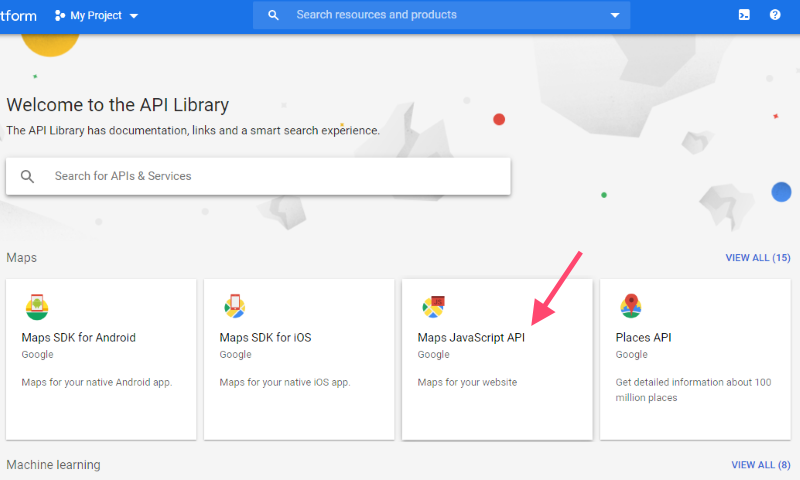Click 'Welcome to the API Library' heading
The height and width of the screenshot is (480, 800).
click(x=118, y=105)
